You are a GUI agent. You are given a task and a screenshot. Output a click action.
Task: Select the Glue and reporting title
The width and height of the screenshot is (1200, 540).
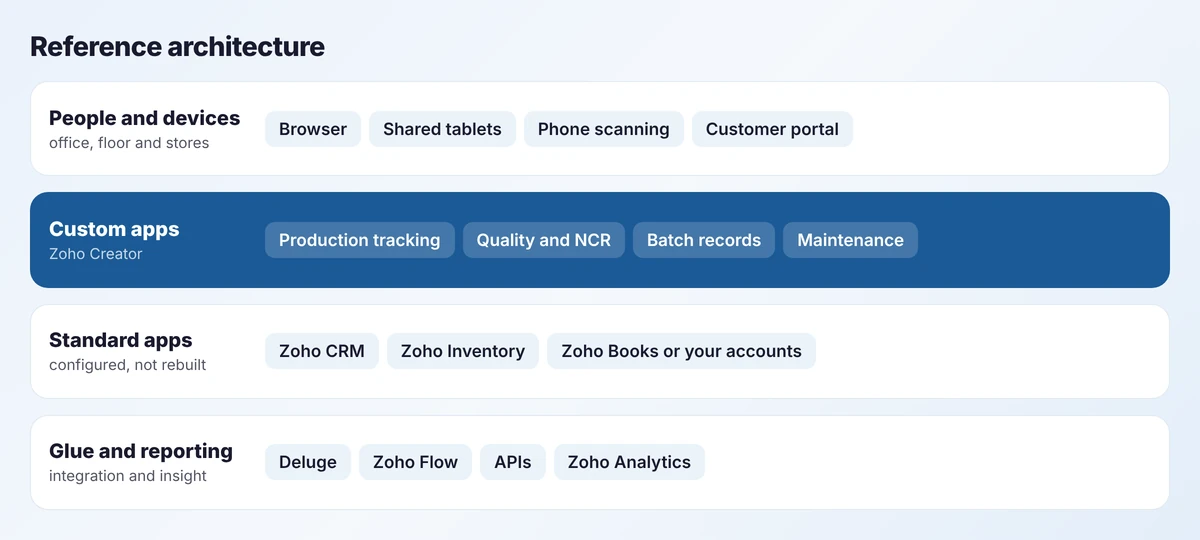(x=141, y=451)
